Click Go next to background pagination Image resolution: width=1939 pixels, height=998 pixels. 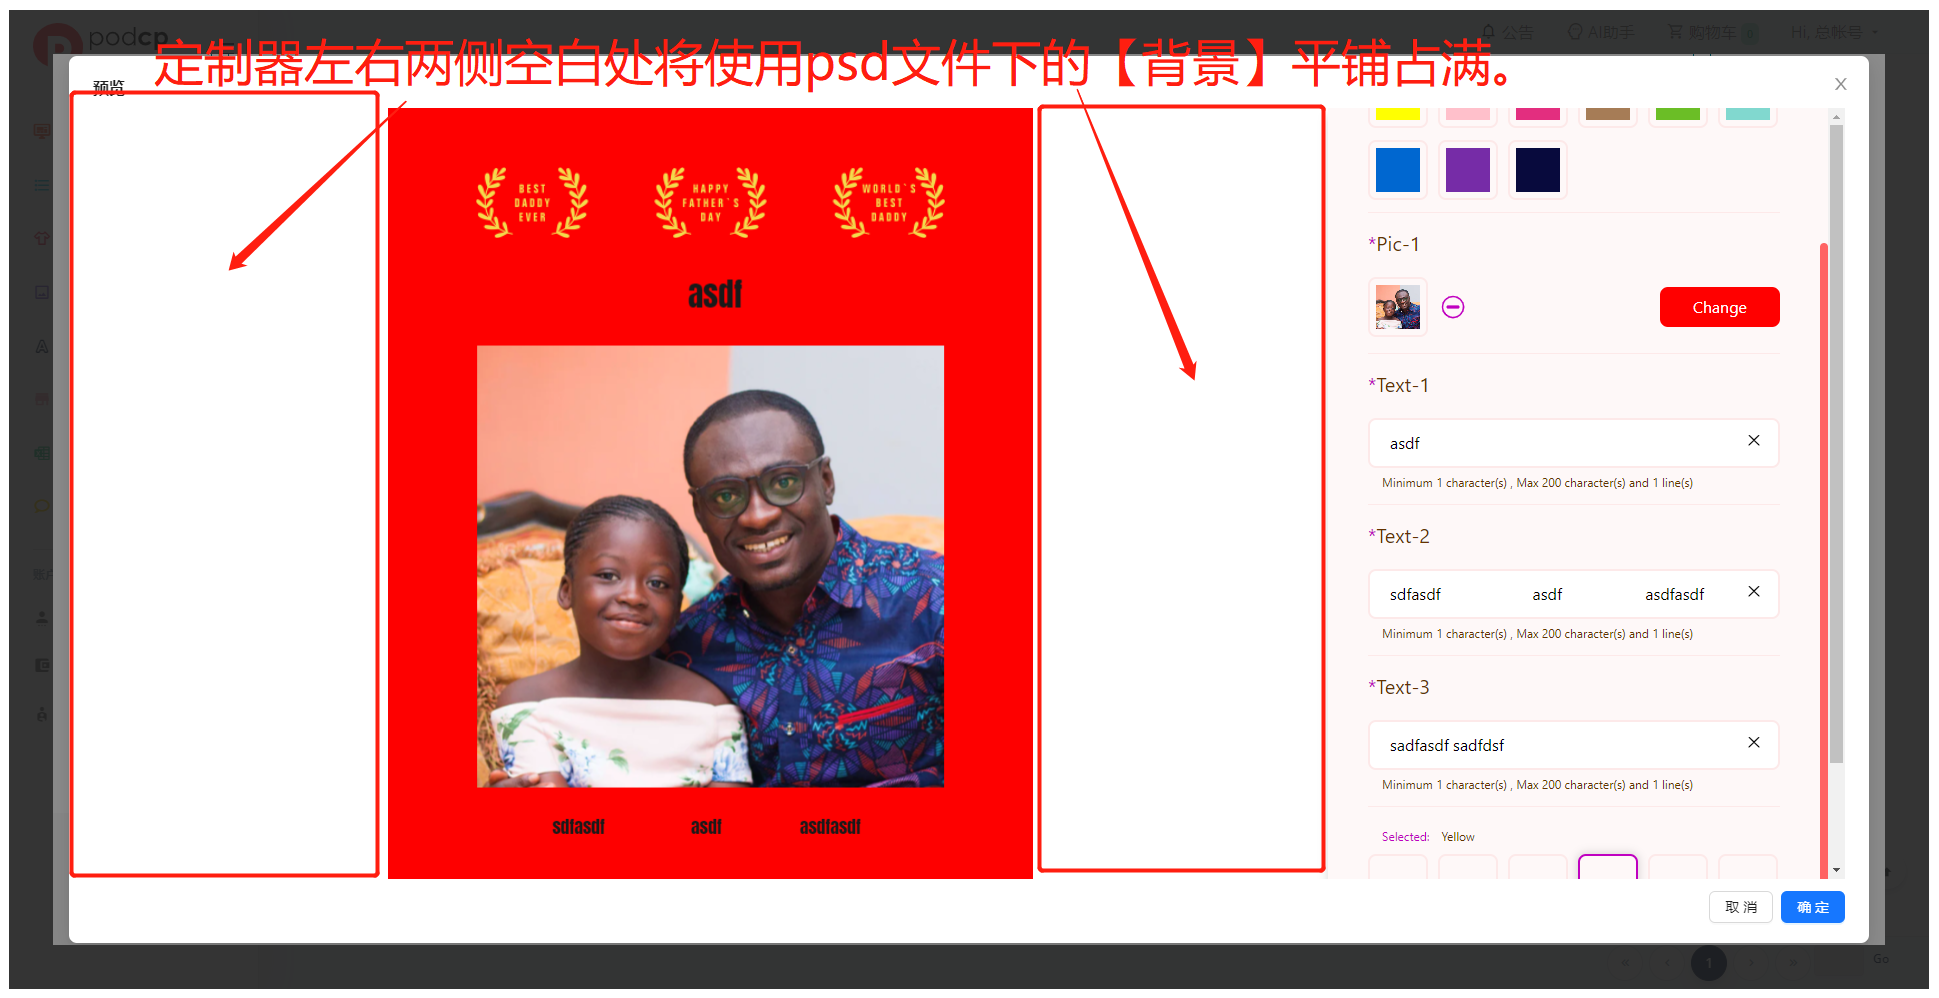(x=1881, y=959)
